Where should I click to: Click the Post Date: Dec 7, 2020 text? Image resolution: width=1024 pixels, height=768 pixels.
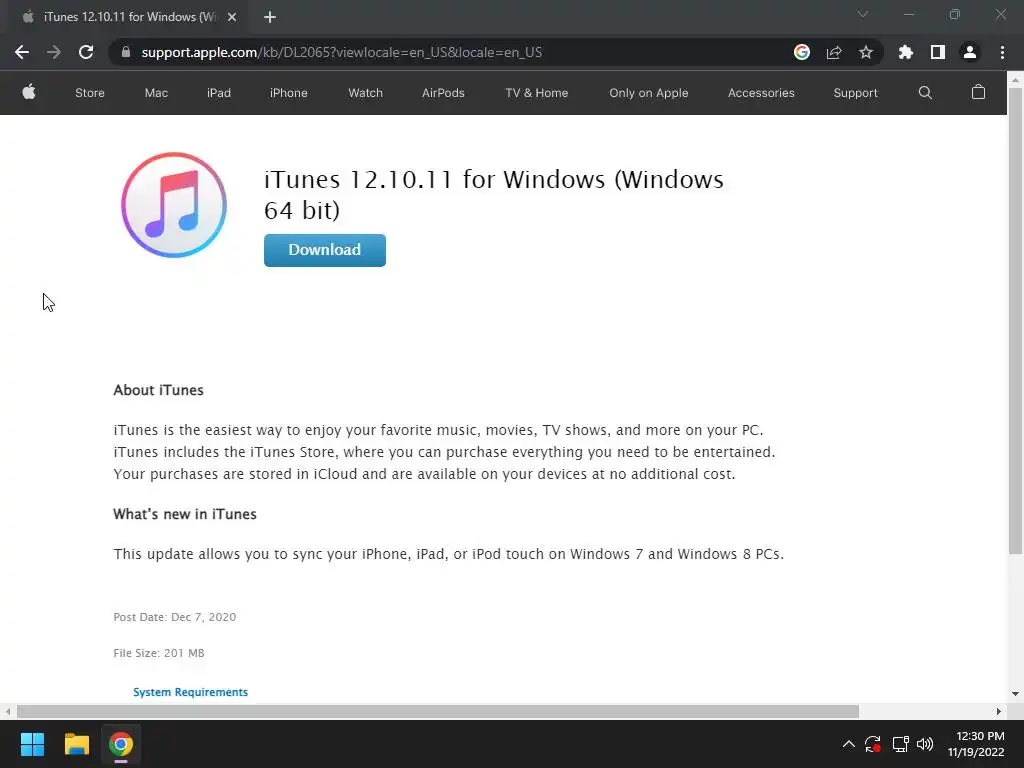(x=174, y=617)
